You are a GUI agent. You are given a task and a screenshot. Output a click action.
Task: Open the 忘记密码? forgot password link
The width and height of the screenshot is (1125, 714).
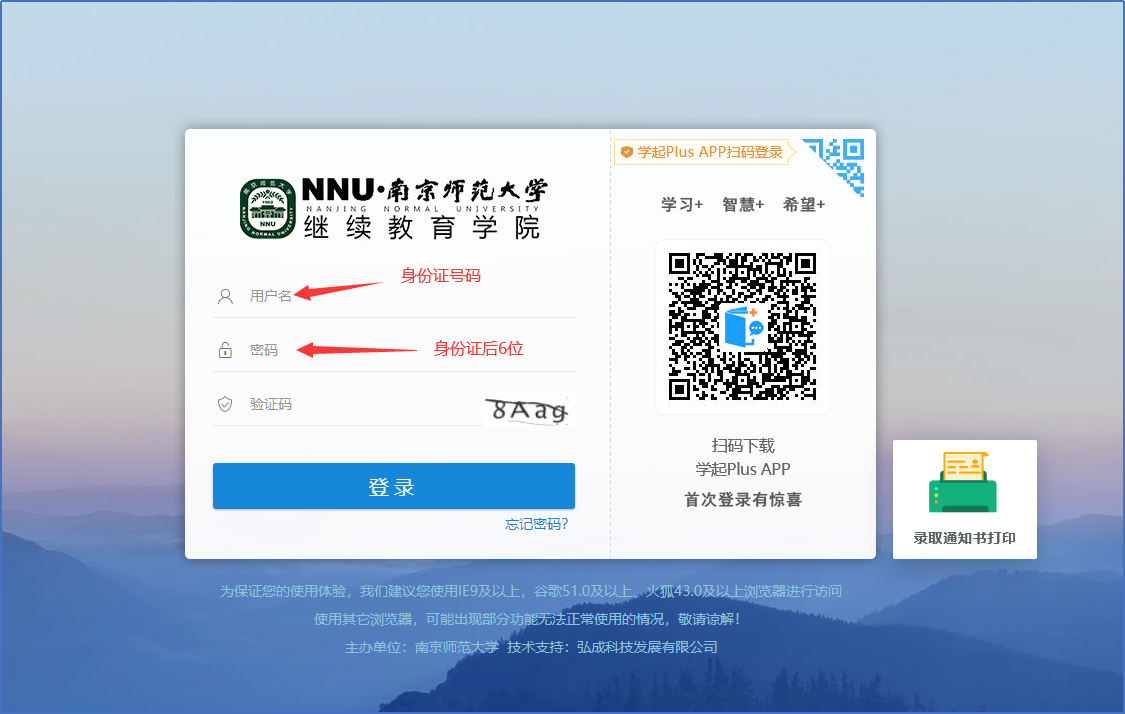(537, 525)
